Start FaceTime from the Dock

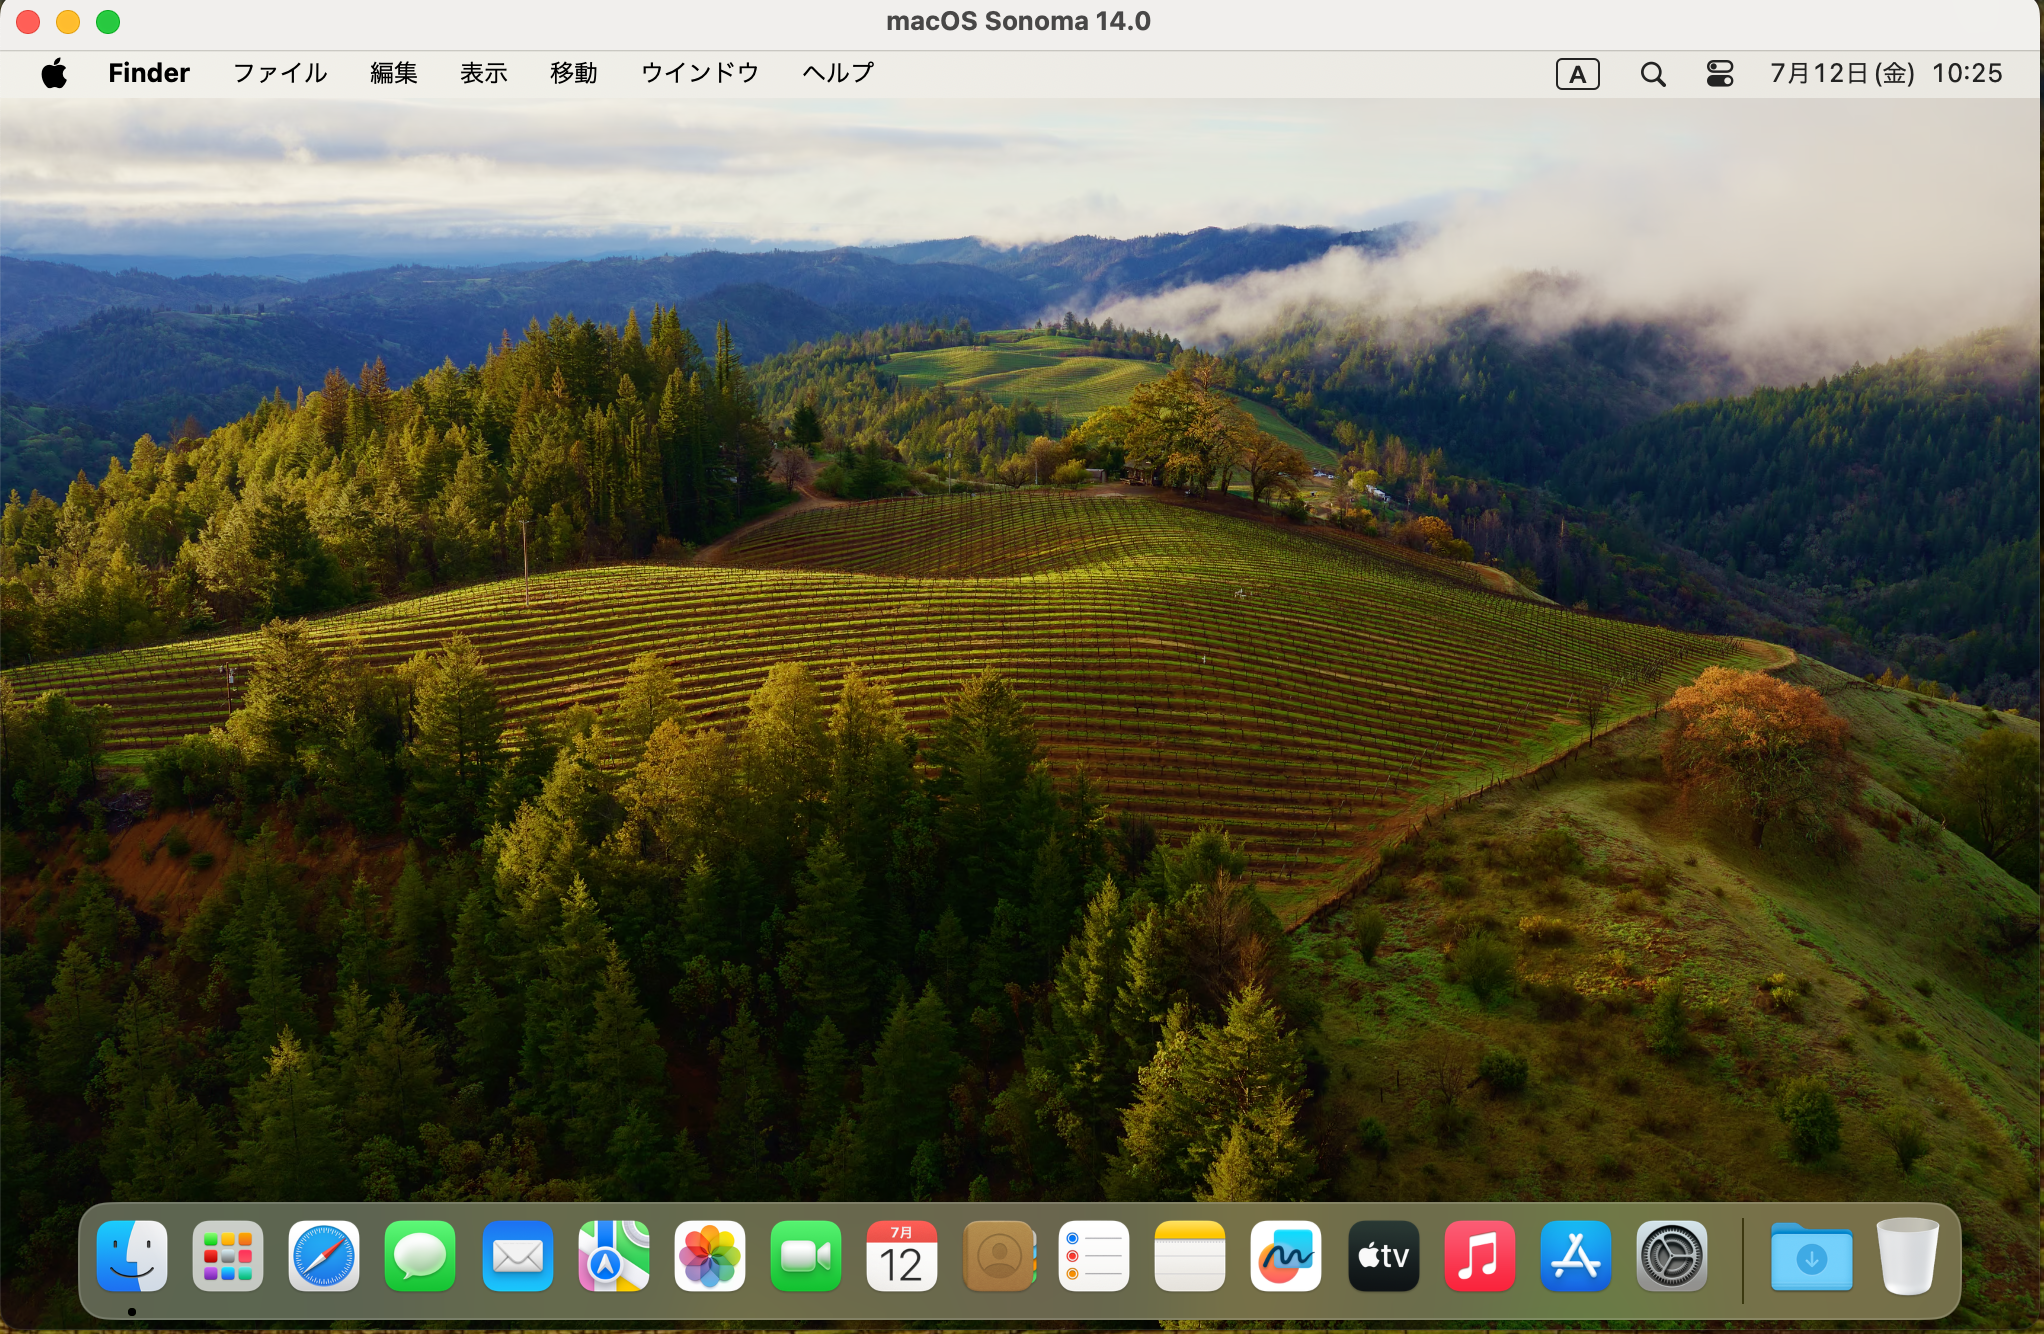point(805,1256)
